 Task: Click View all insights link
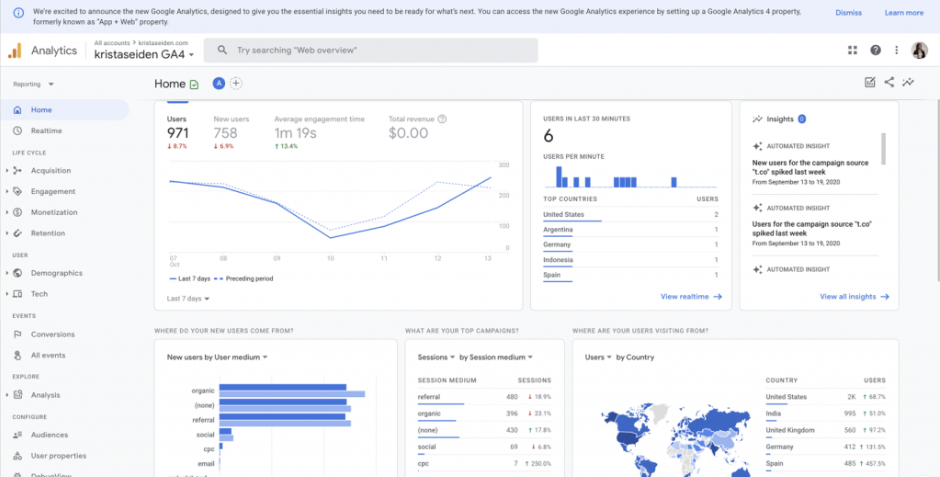(854, 297)
